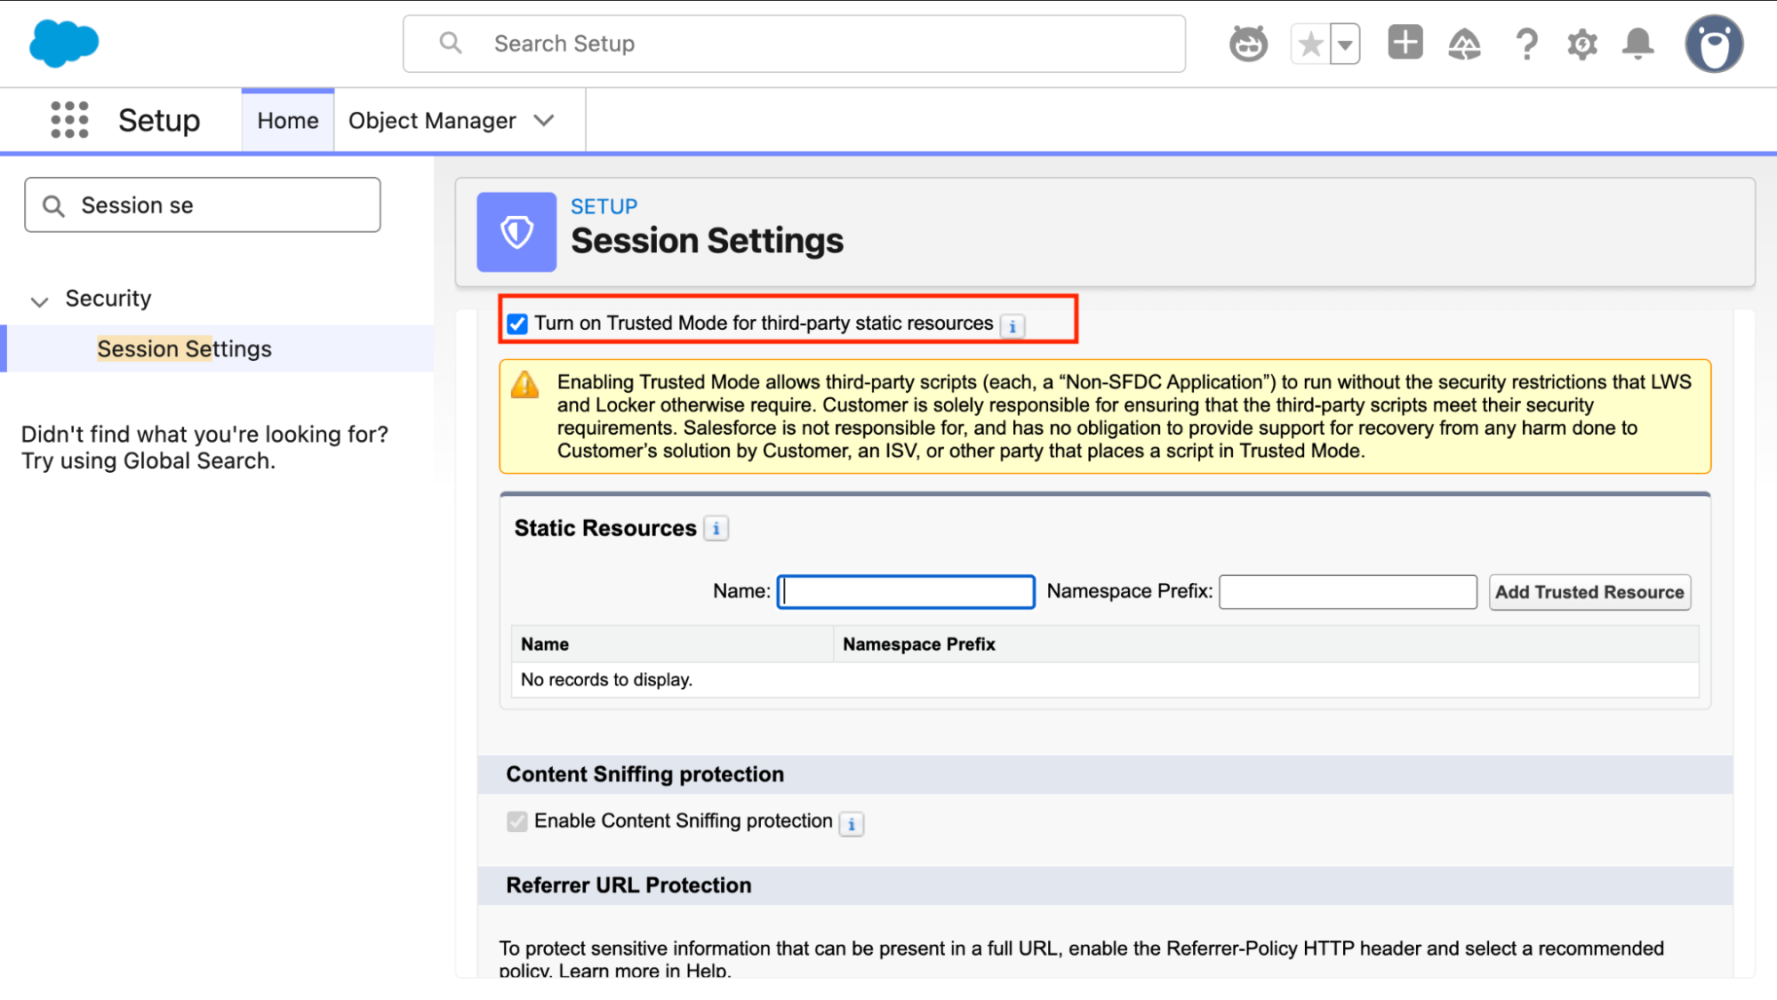Open the notifications bell
This screenshot has width=1777, height=1000.
pos(1638,44)
